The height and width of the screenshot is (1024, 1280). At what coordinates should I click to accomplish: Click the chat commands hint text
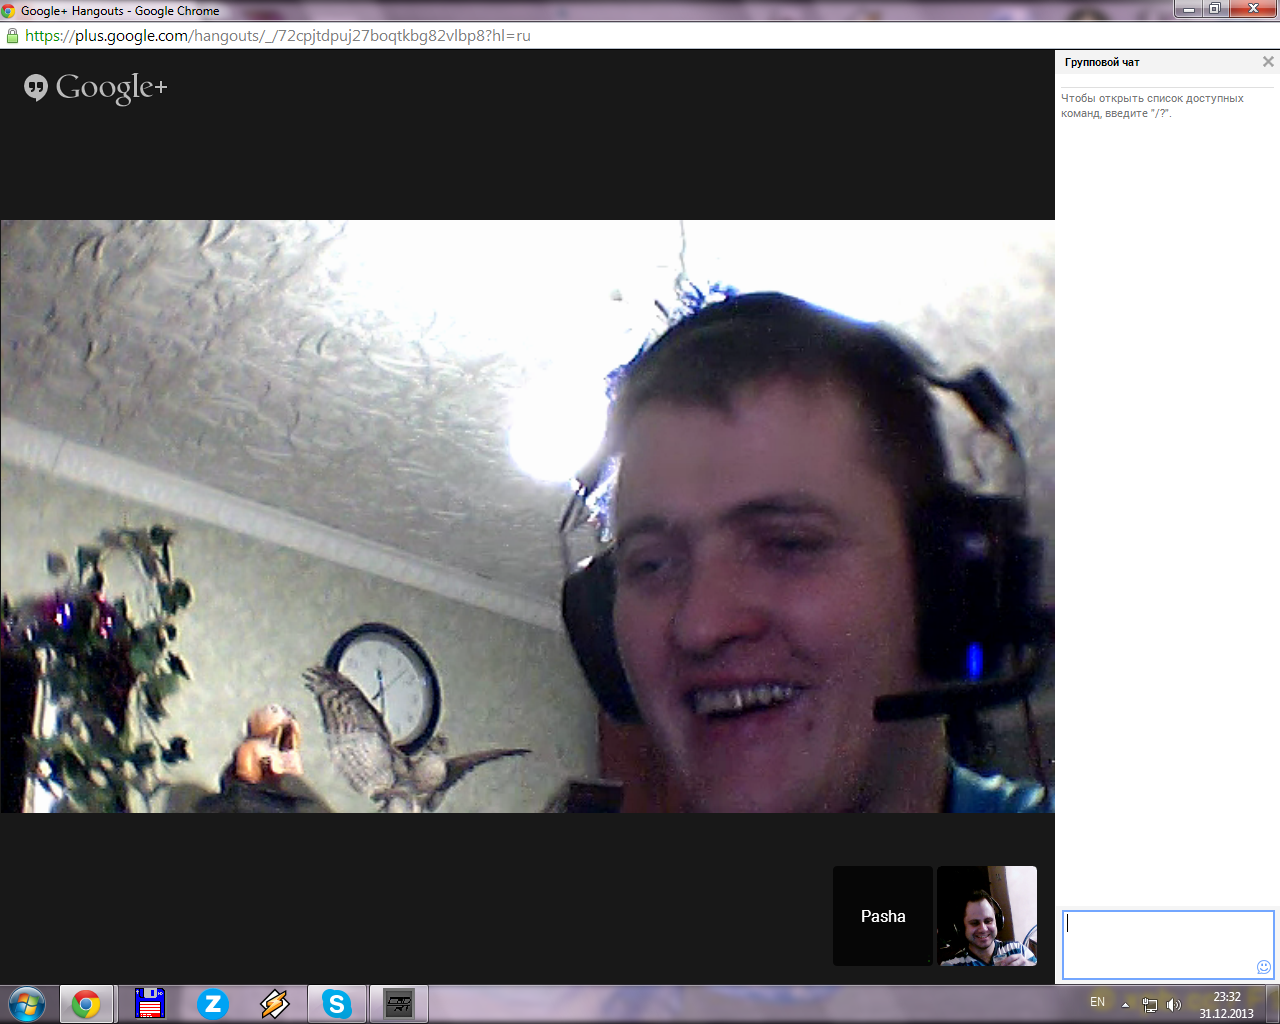(x=1152, y=106)
